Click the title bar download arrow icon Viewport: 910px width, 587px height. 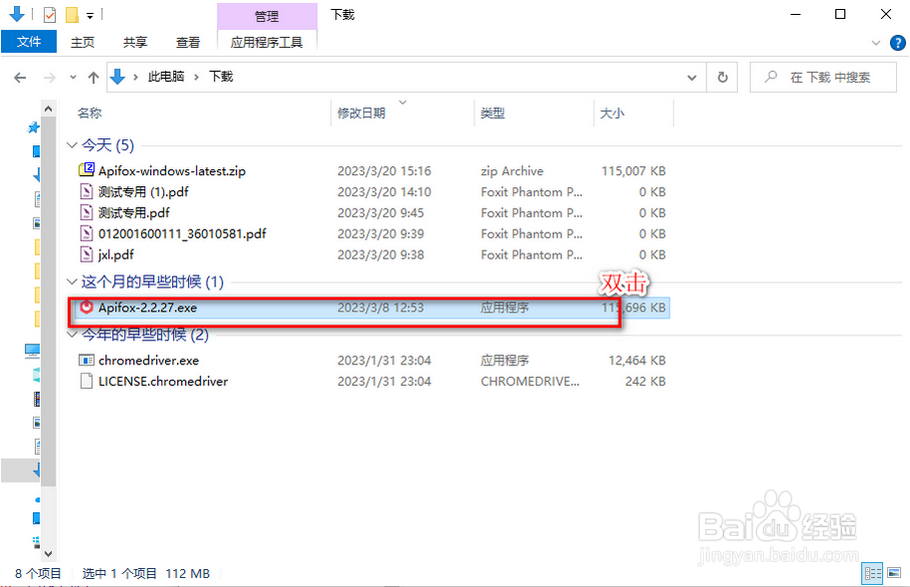click(17, 14)
